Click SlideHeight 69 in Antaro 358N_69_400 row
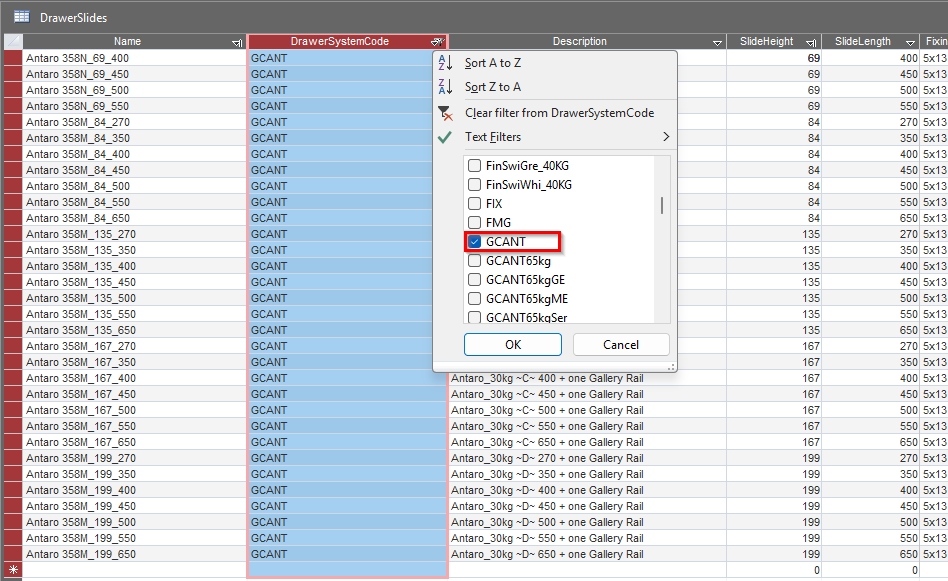This screenshot has width=948, height=581. coord(774,58)
